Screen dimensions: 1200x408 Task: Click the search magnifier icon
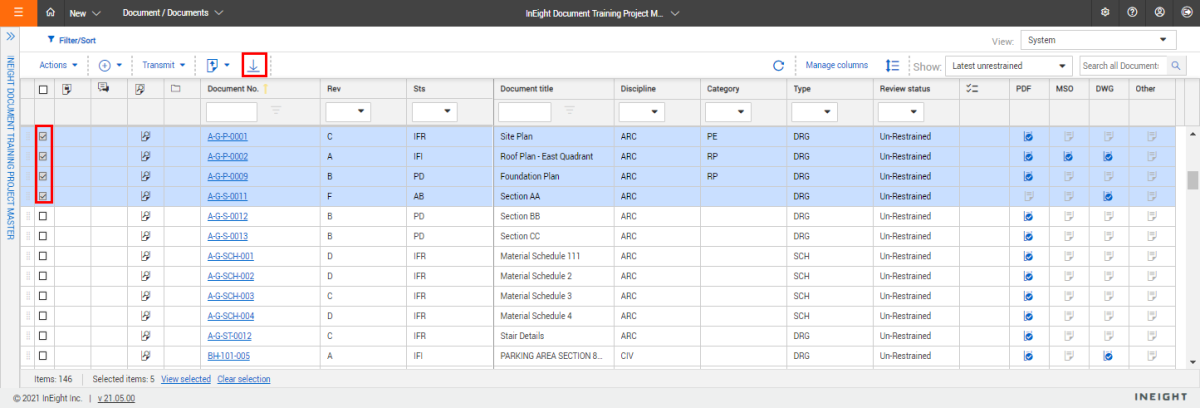(1177, 66)
